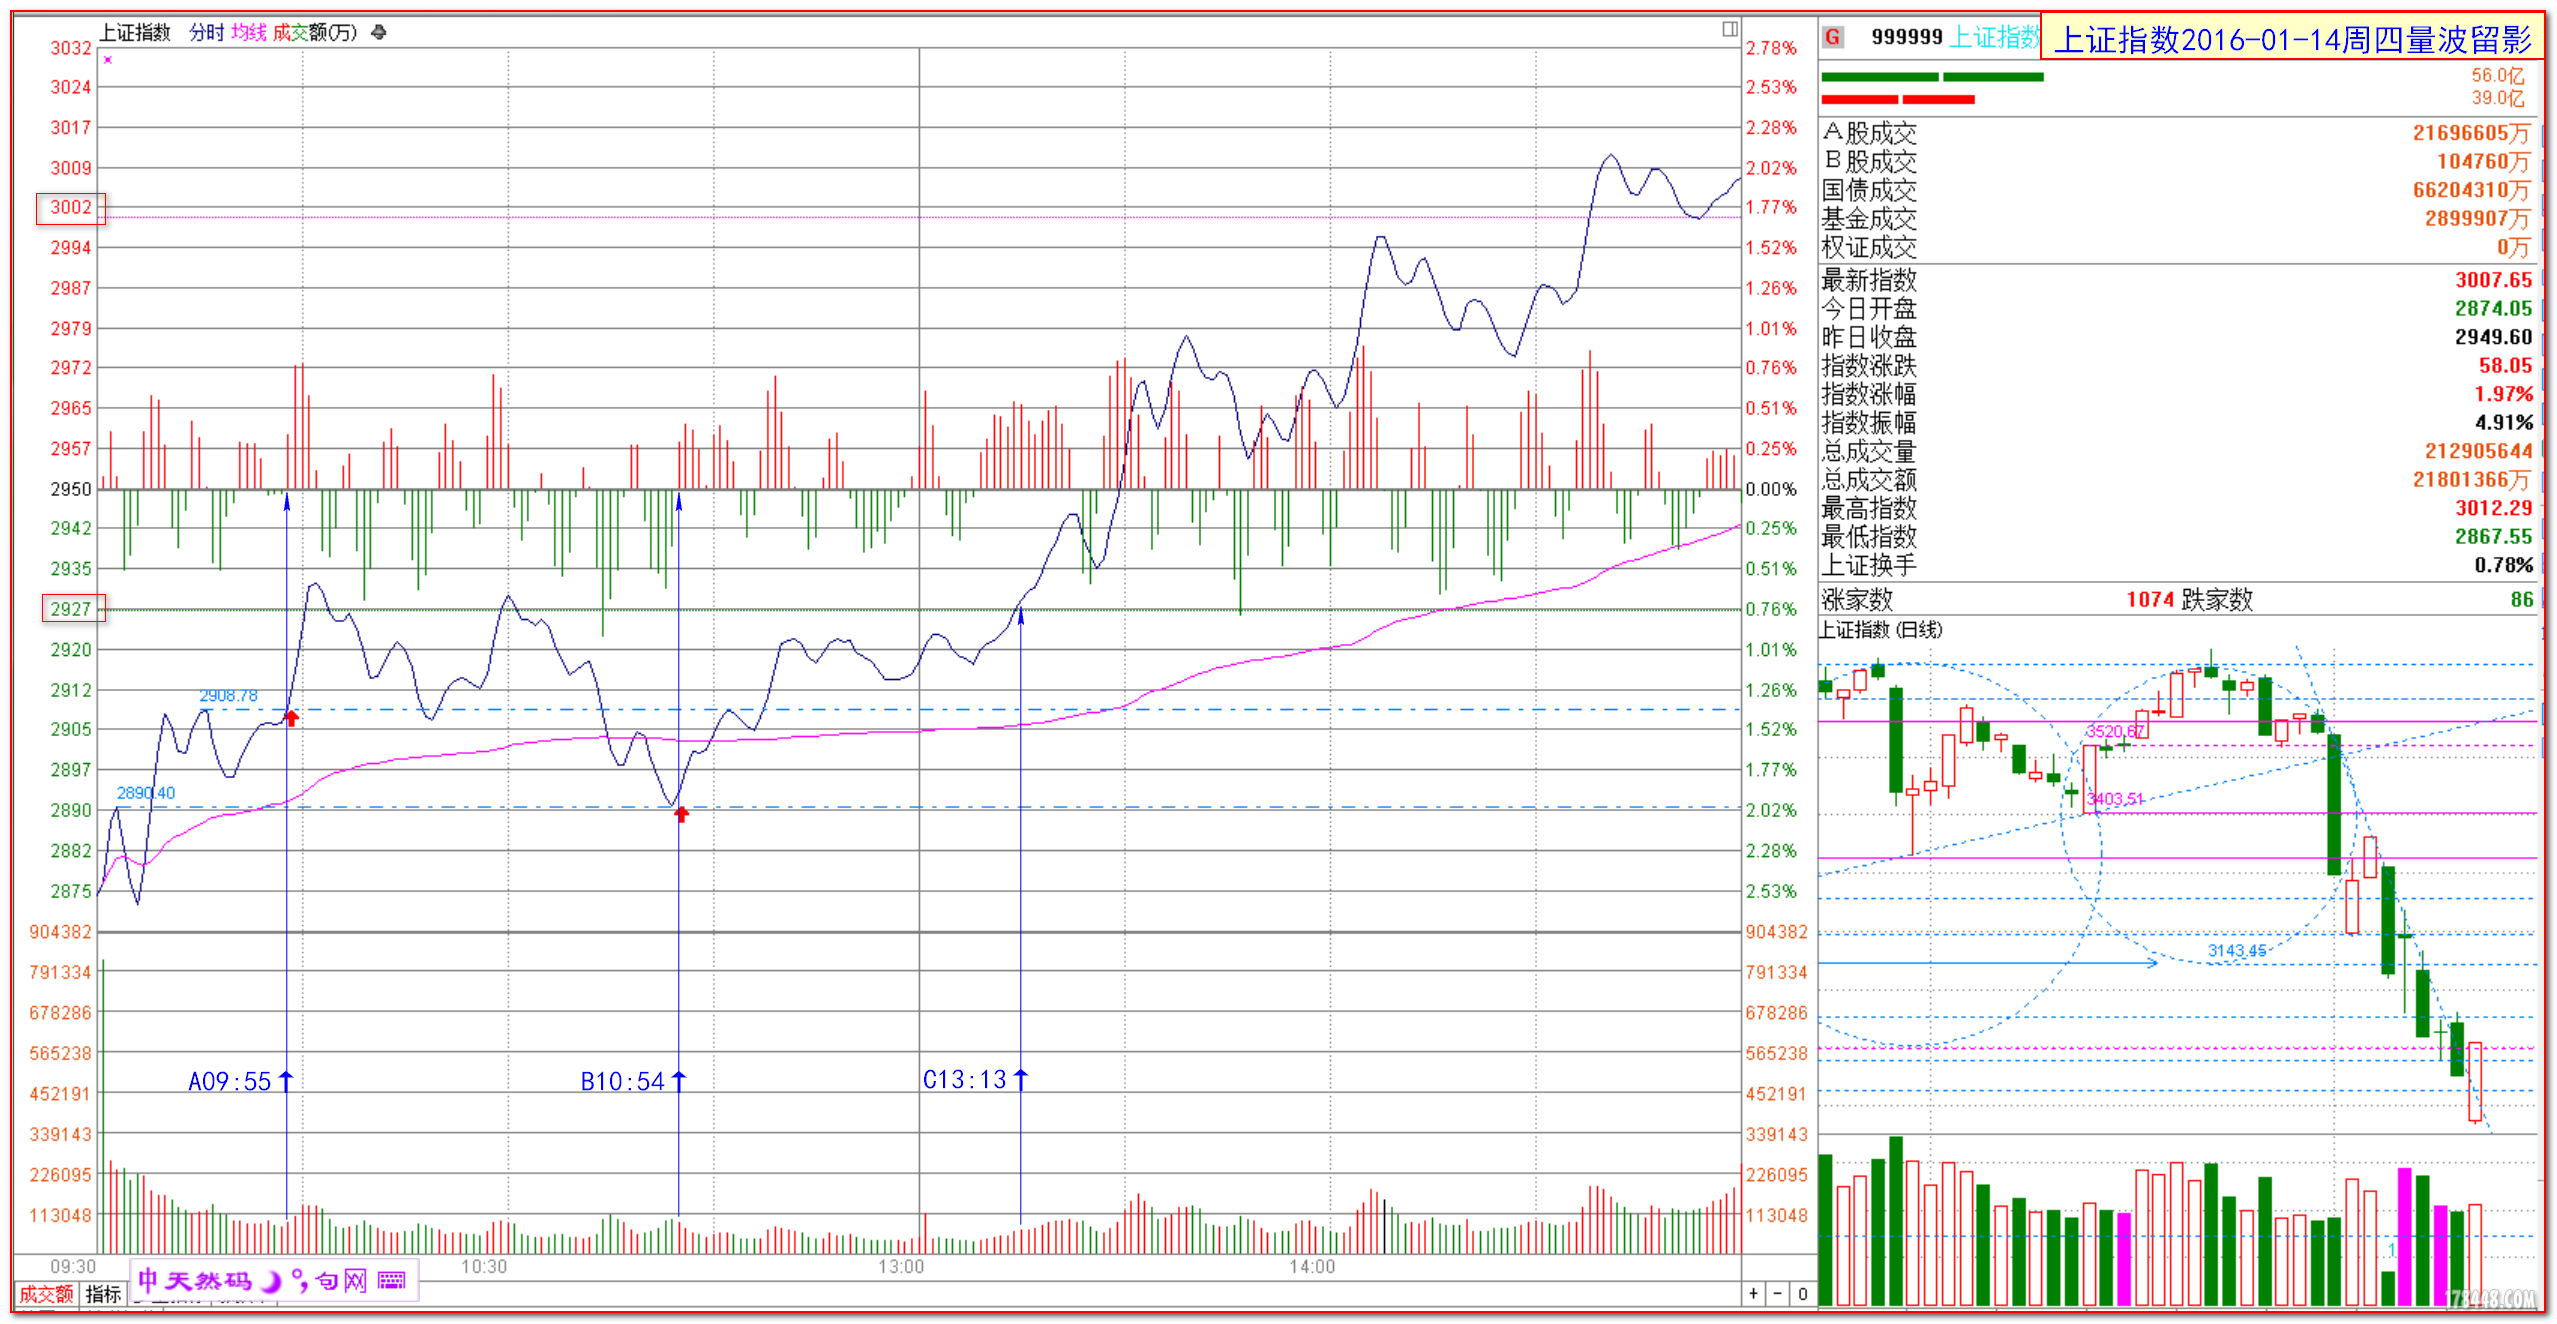This screenshot has width=2557, height=1324.
Task: Select the 成交额(万) legend label
Action: [x=315, y=33]
